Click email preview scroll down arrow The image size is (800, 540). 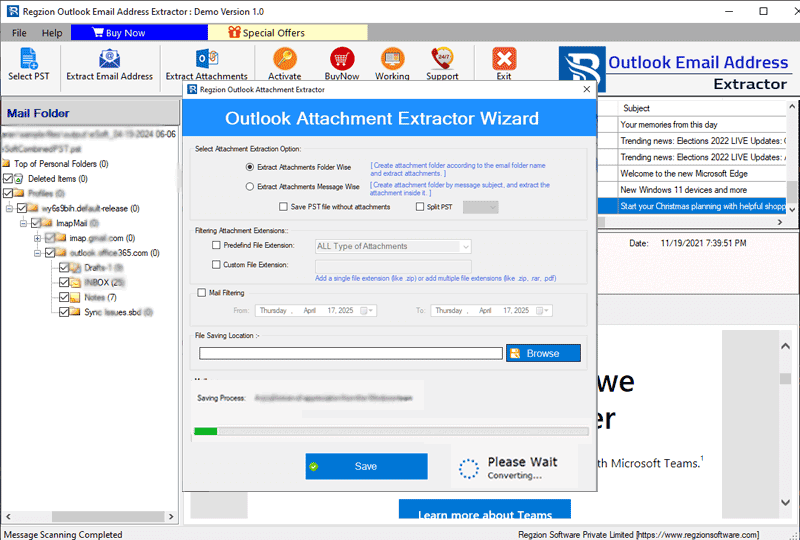coord(785,502)
